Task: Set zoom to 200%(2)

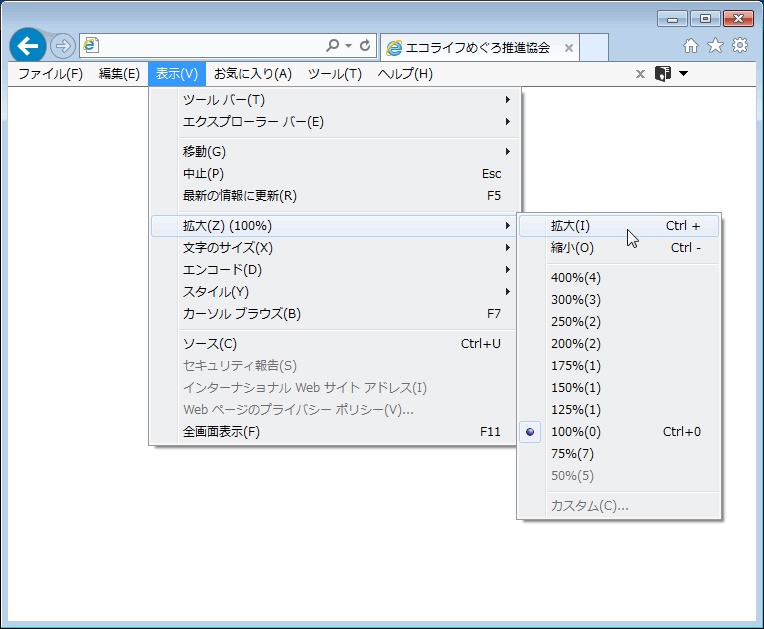Action: pos(619,344)
